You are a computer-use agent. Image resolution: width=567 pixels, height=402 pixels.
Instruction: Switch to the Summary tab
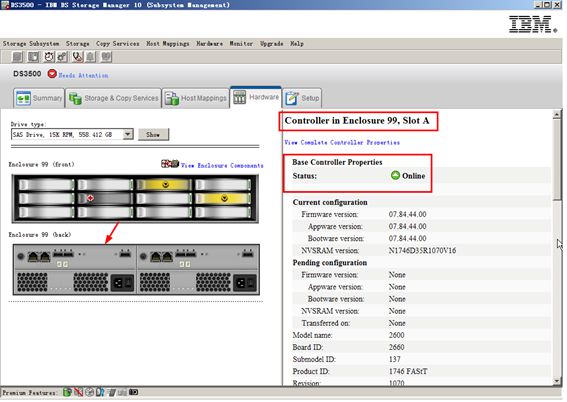(x=39, y=98)
